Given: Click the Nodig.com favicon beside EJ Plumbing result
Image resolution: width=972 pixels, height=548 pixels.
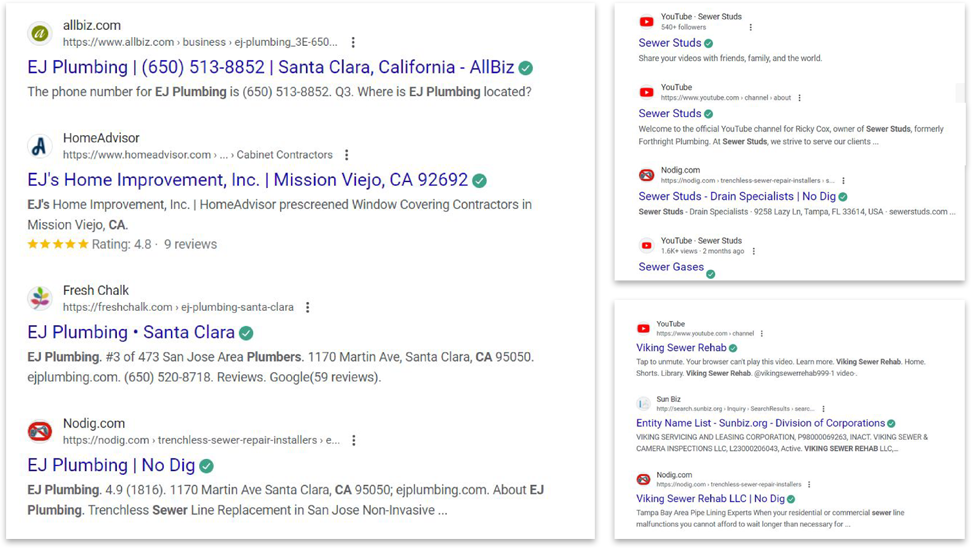Looking at the screenshot, I should click(x=40, y=431).
